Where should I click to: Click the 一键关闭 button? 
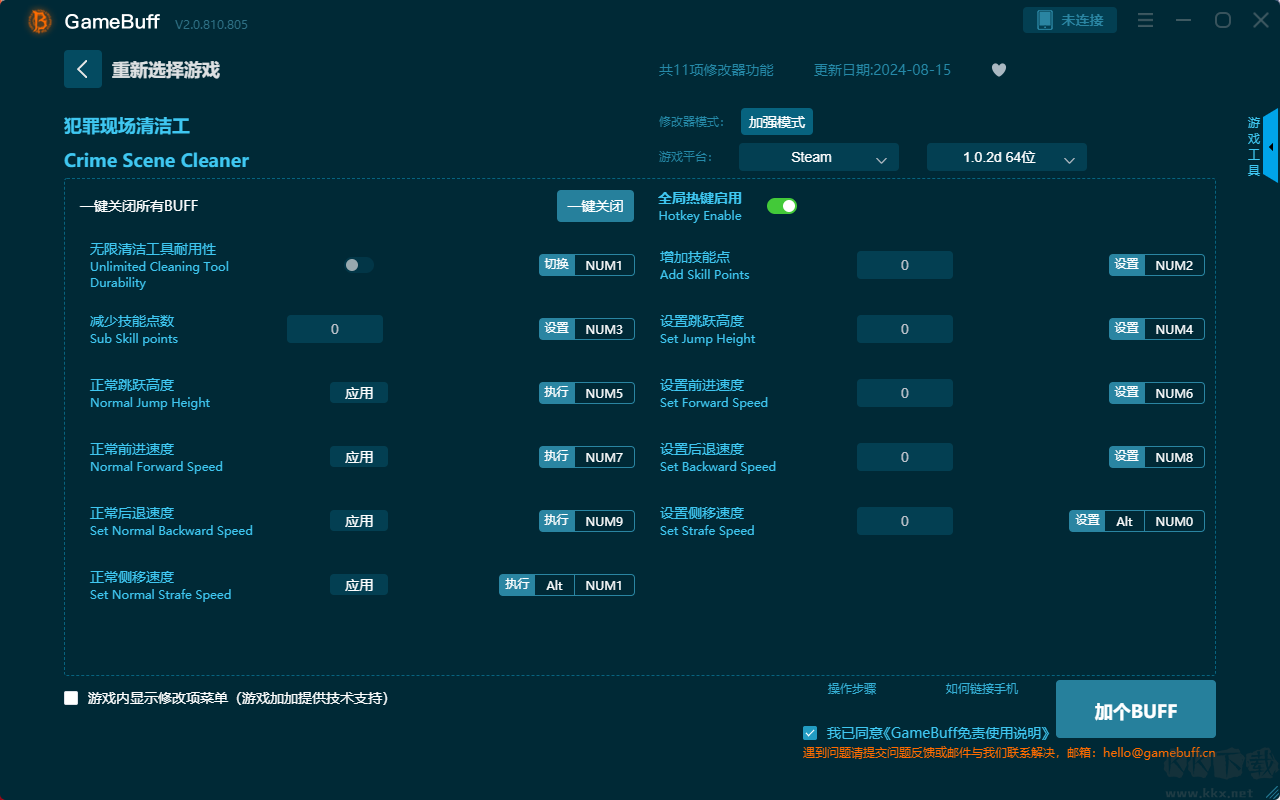(x=595, y=206)
